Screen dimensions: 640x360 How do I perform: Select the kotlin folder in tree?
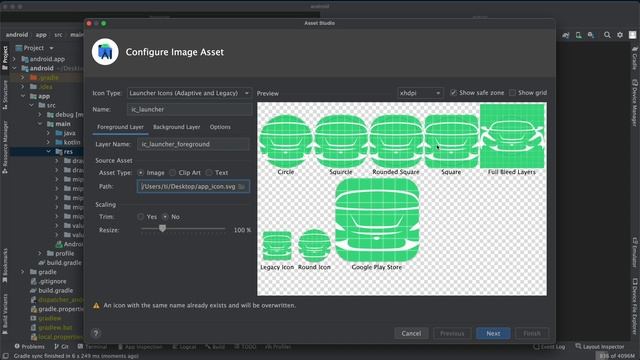72,142
